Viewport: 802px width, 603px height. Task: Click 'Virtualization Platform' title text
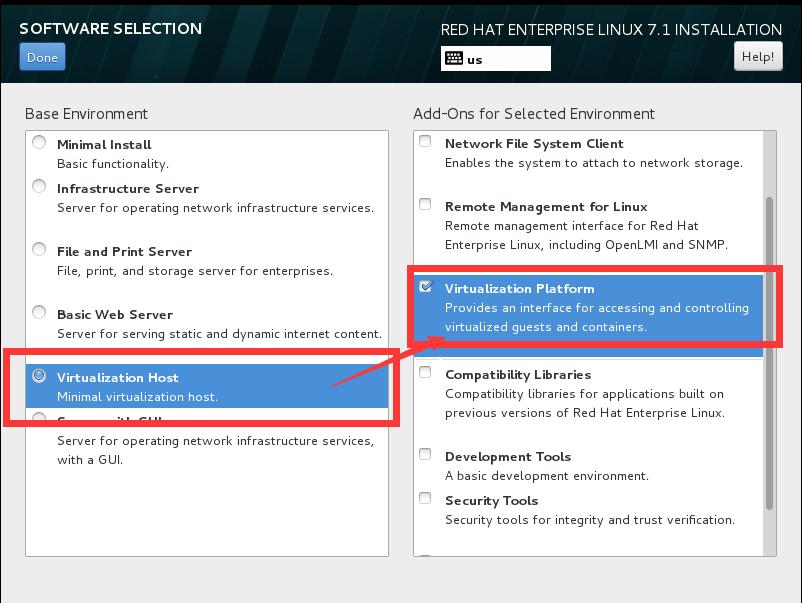click(x=520, y=288)
